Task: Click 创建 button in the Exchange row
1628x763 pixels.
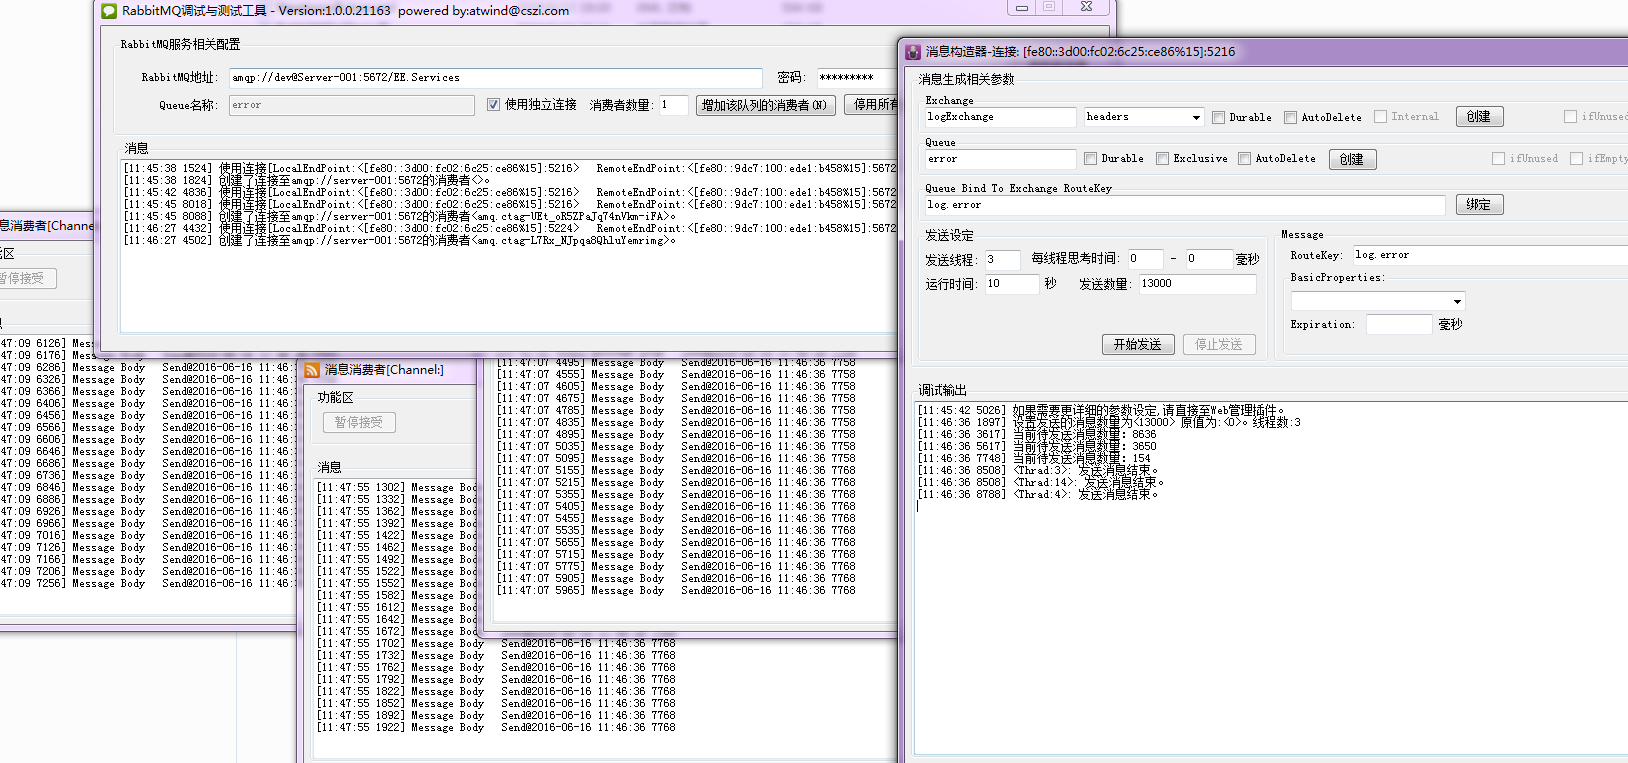Action: (1478, 117)
